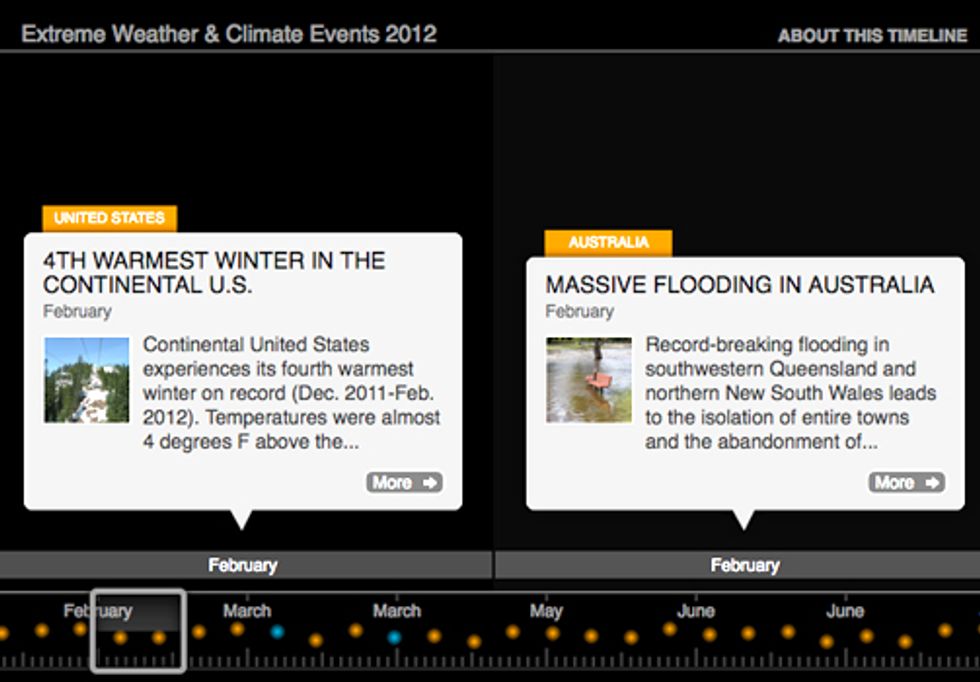Click the 4TH WARMEST WINTER headline
Screen dimensions: 980x682
tap(214, 273)
